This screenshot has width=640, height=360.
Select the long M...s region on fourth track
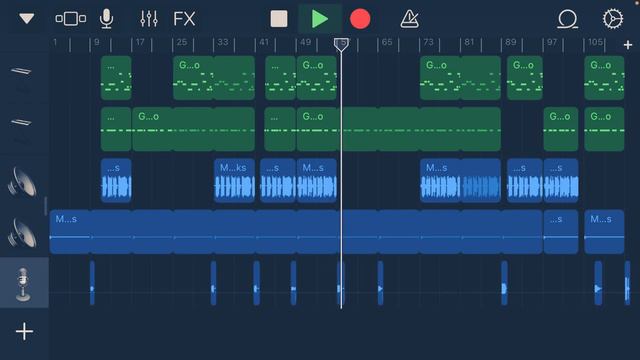(296, 232)
